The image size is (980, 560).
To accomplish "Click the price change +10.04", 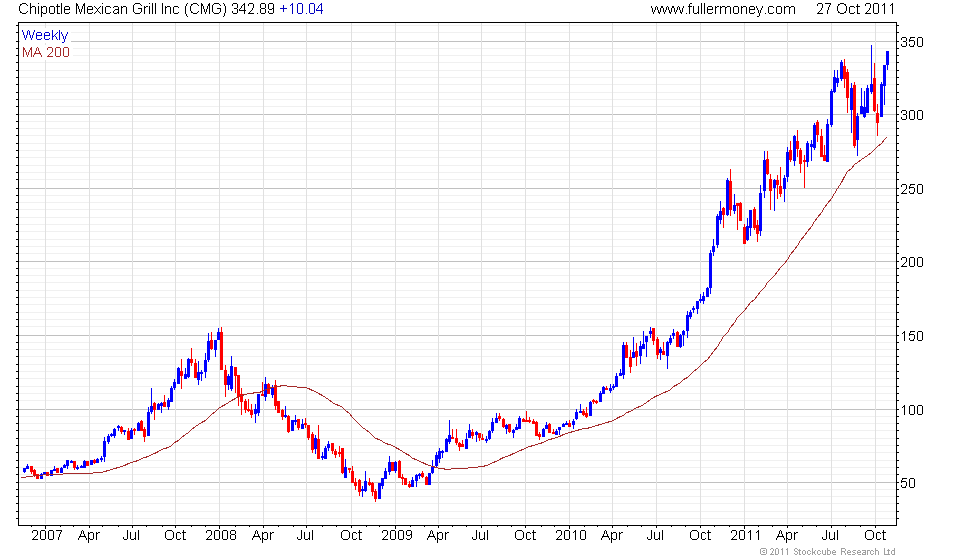I will click(301, 9).
